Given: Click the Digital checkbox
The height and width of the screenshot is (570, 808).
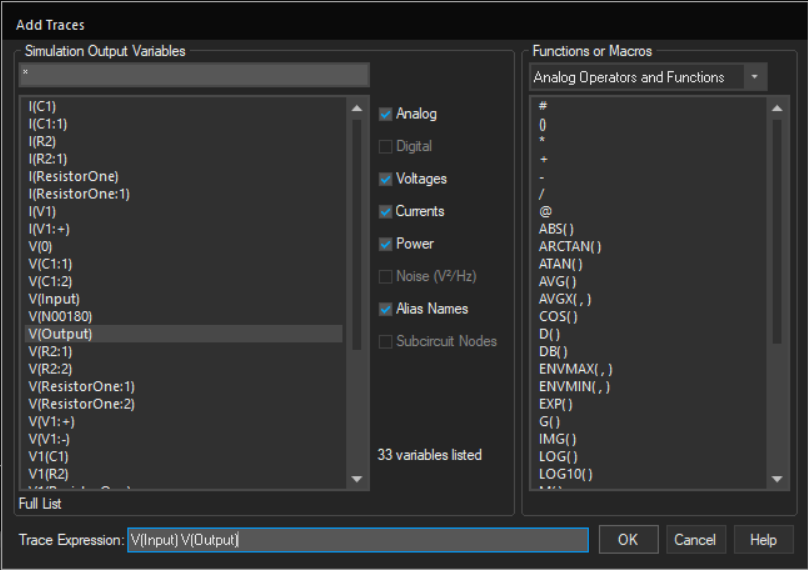Looking at the screenshot, I should pyautogui.click(x=385, y=146).
